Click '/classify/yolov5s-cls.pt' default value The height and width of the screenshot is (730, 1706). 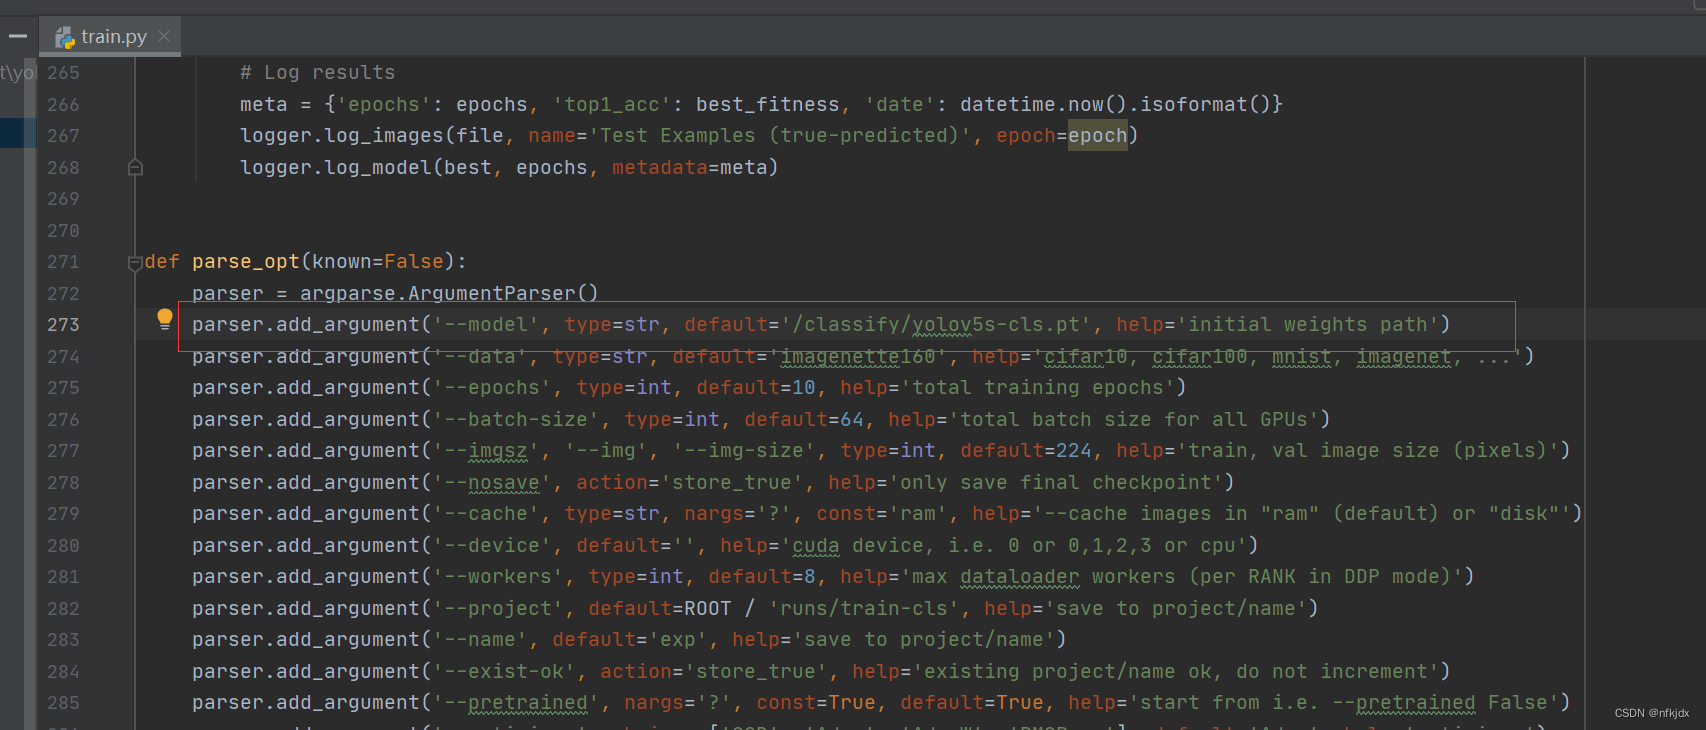coord(937,325)
